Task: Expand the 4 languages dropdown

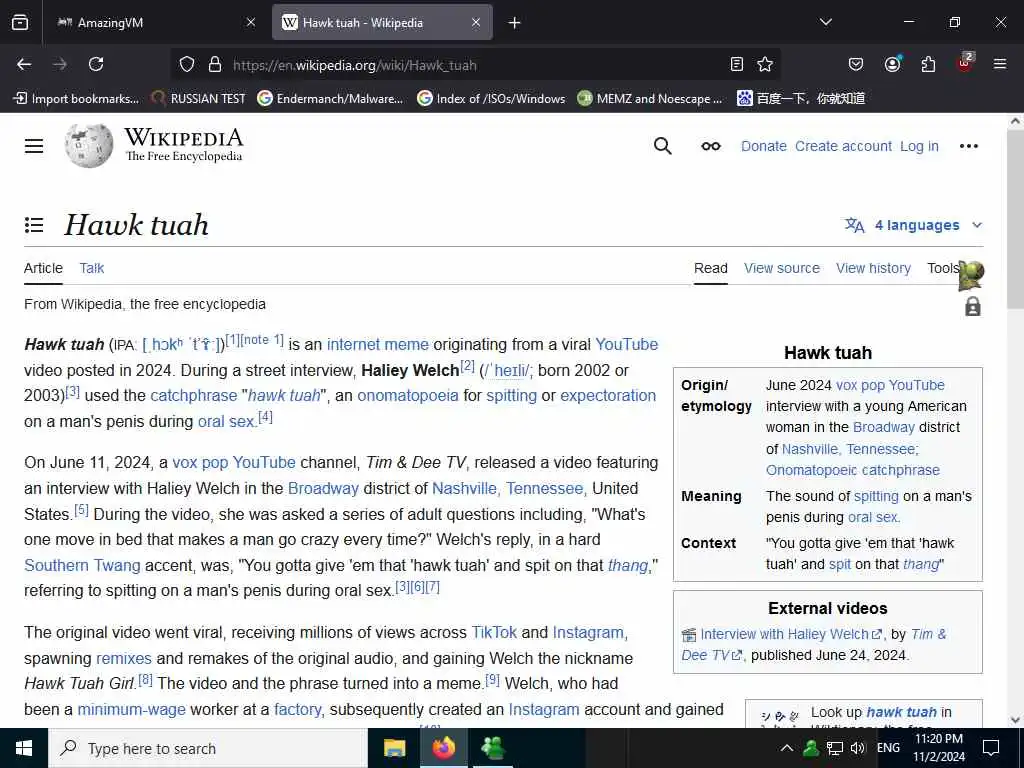Action: (914, 225)
